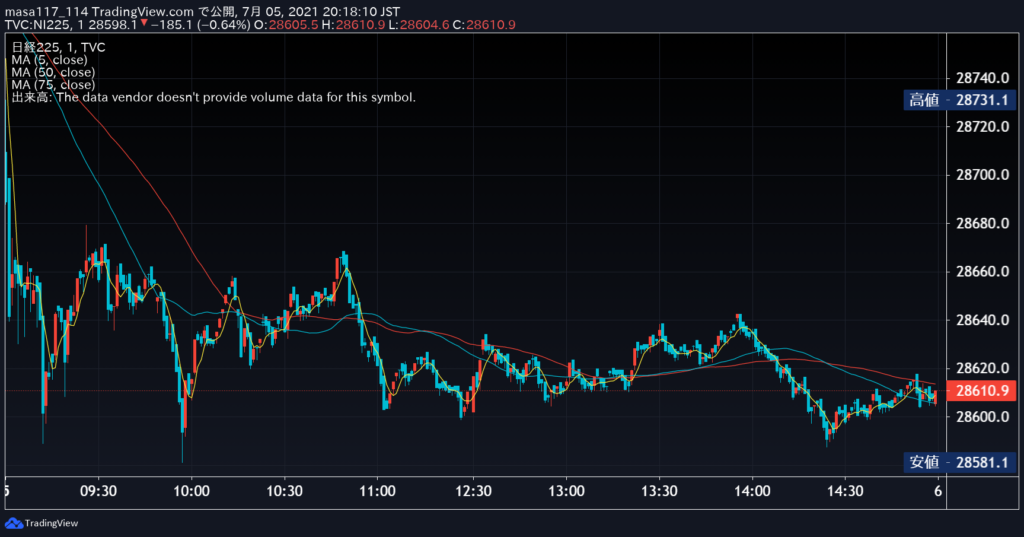Click the TradingView logo icon
The image size is (1024, 537).
[x=14, y=523]
